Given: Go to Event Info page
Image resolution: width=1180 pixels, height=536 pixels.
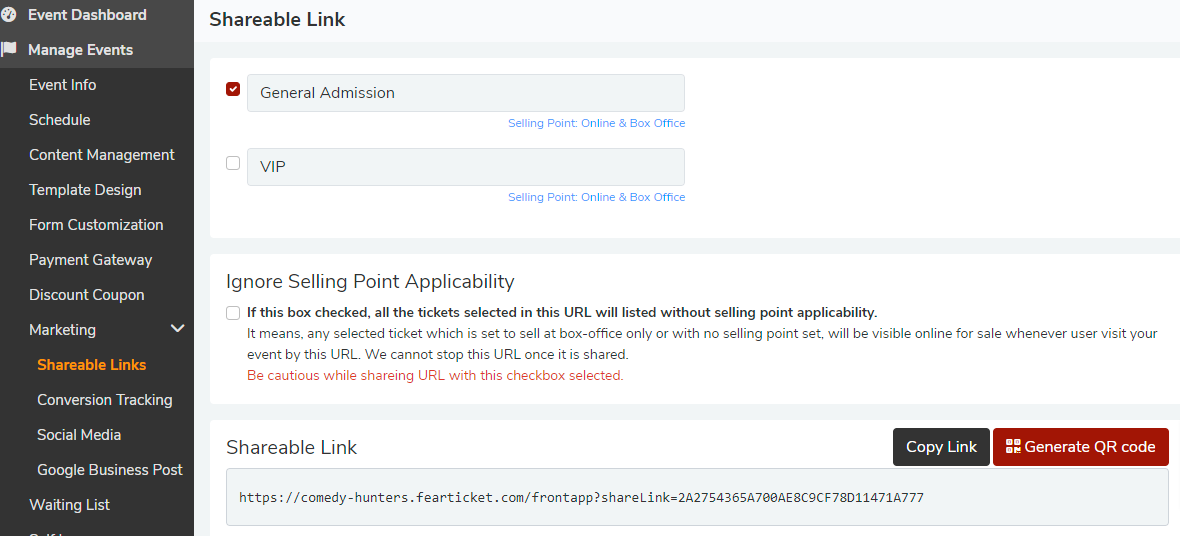Looking at the screenshot, I should (x=62, y=85).
